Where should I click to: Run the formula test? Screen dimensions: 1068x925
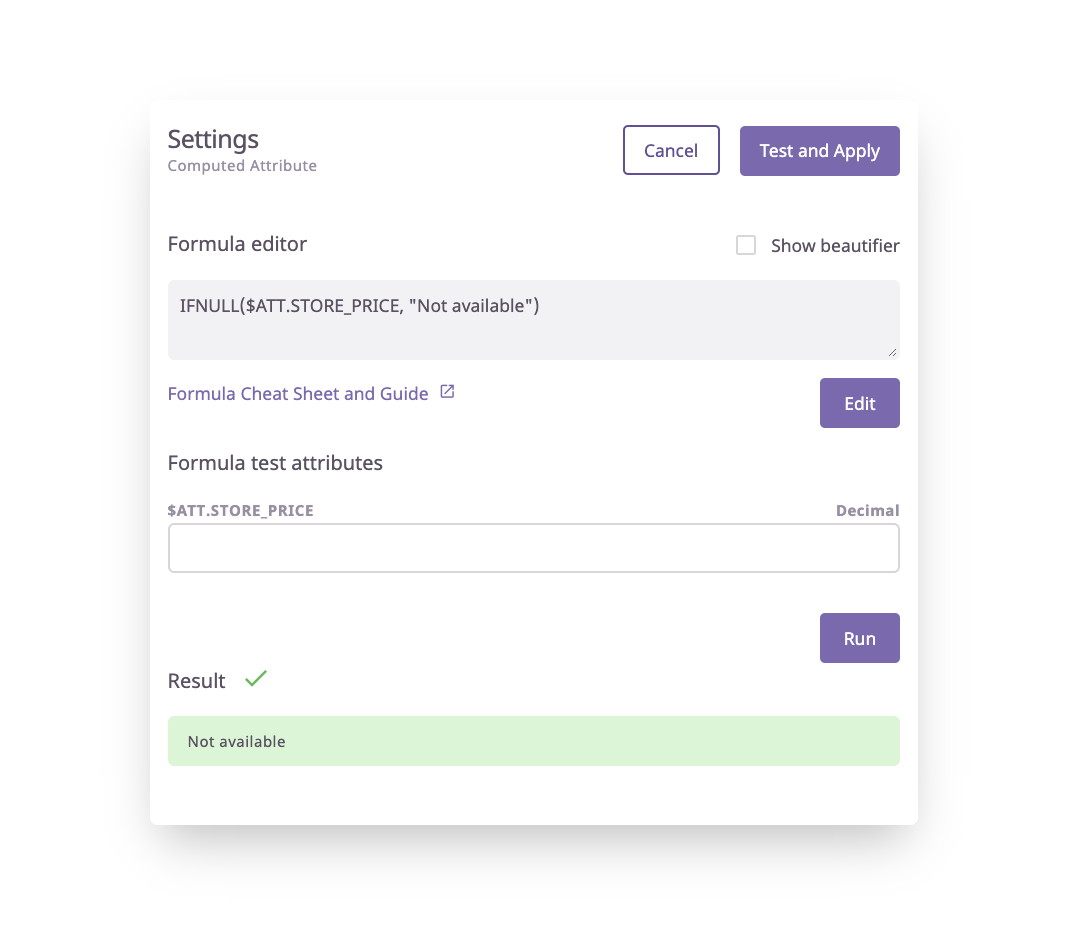[x=860, y=638]
